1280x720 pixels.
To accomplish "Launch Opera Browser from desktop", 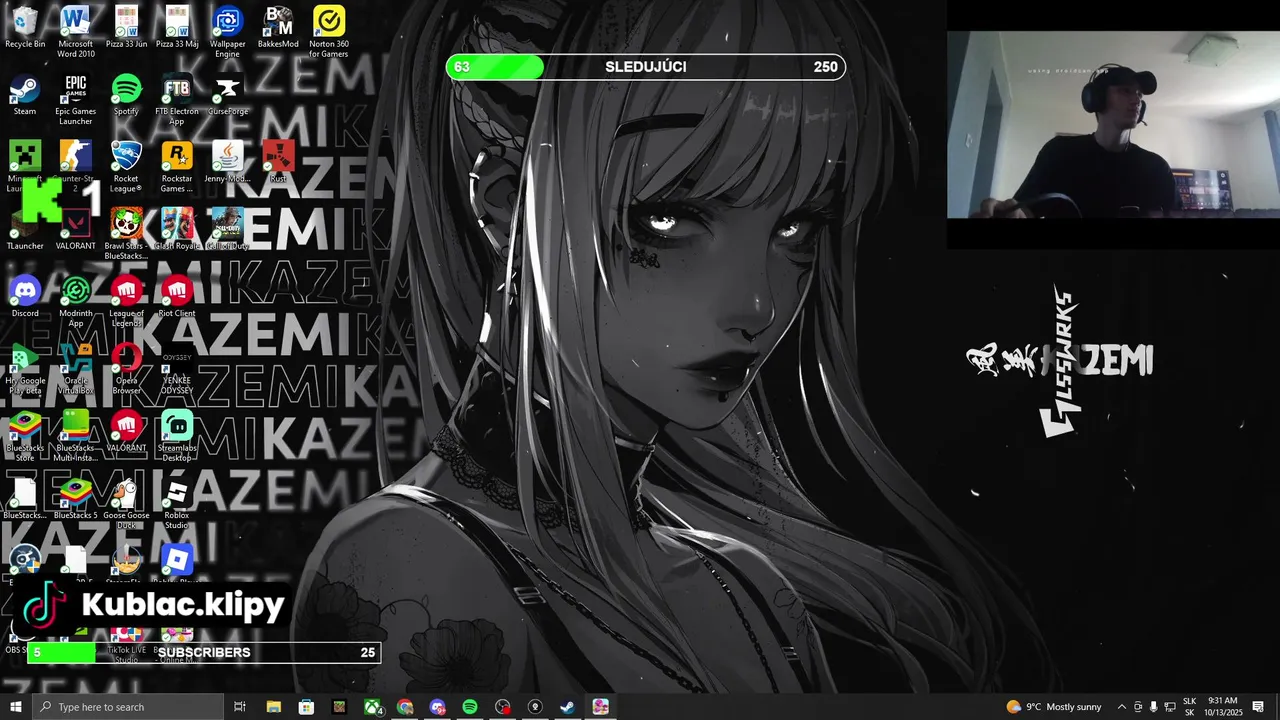I will point(126,368).
